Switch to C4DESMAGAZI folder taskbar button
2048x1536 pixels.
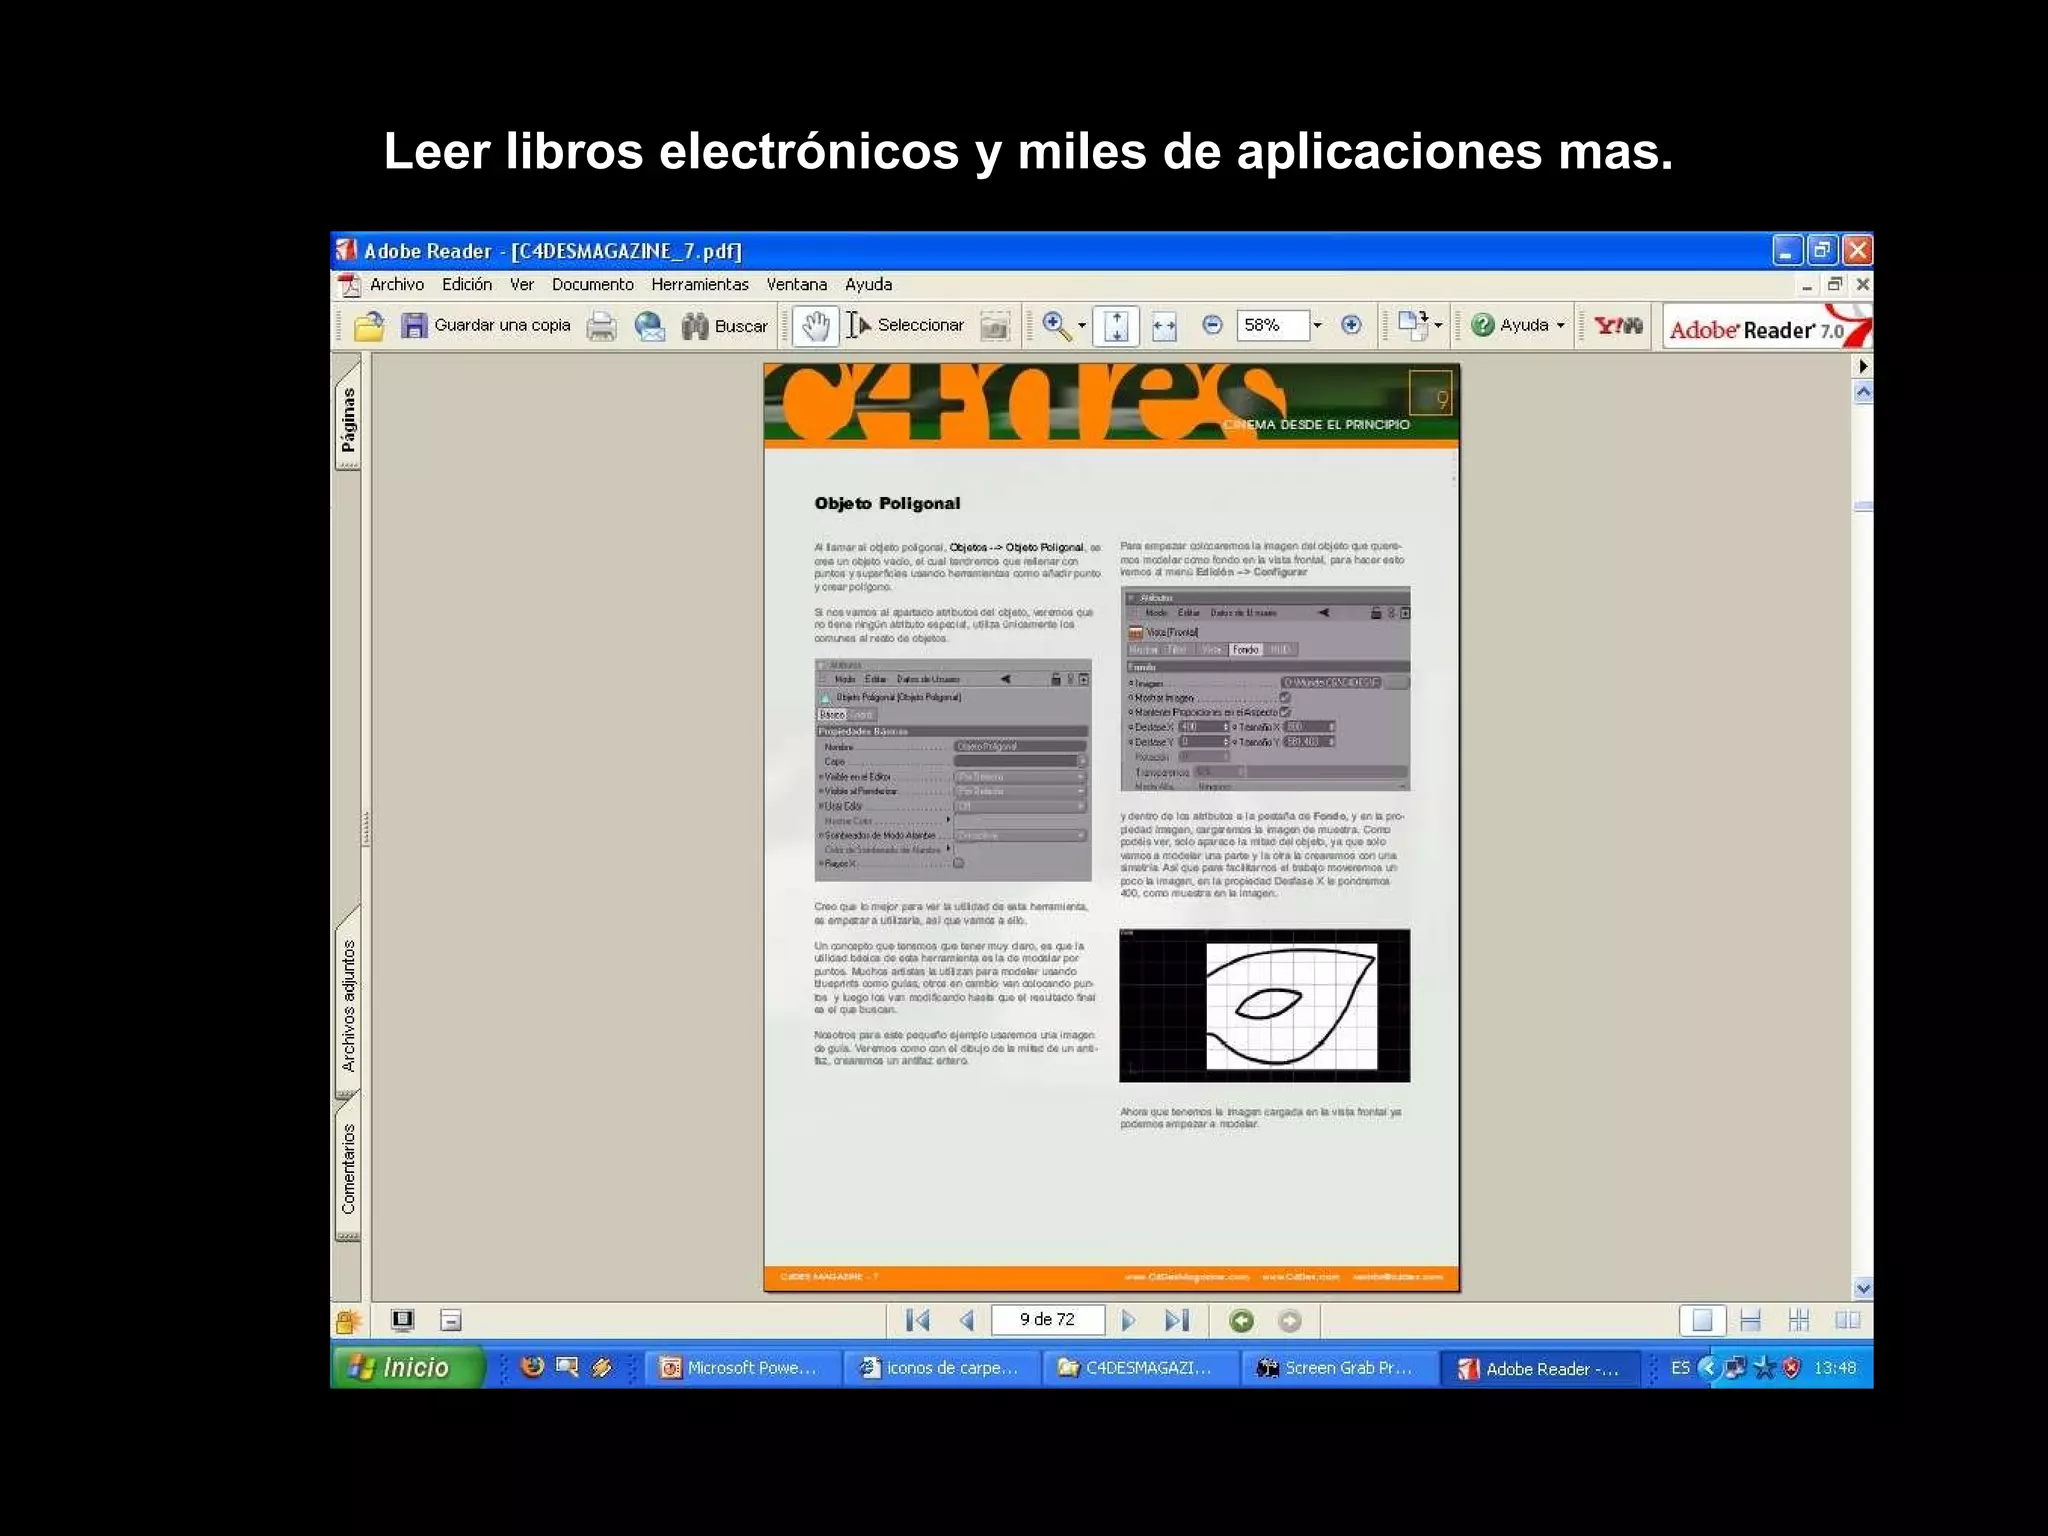[x=1139, y=1368]
